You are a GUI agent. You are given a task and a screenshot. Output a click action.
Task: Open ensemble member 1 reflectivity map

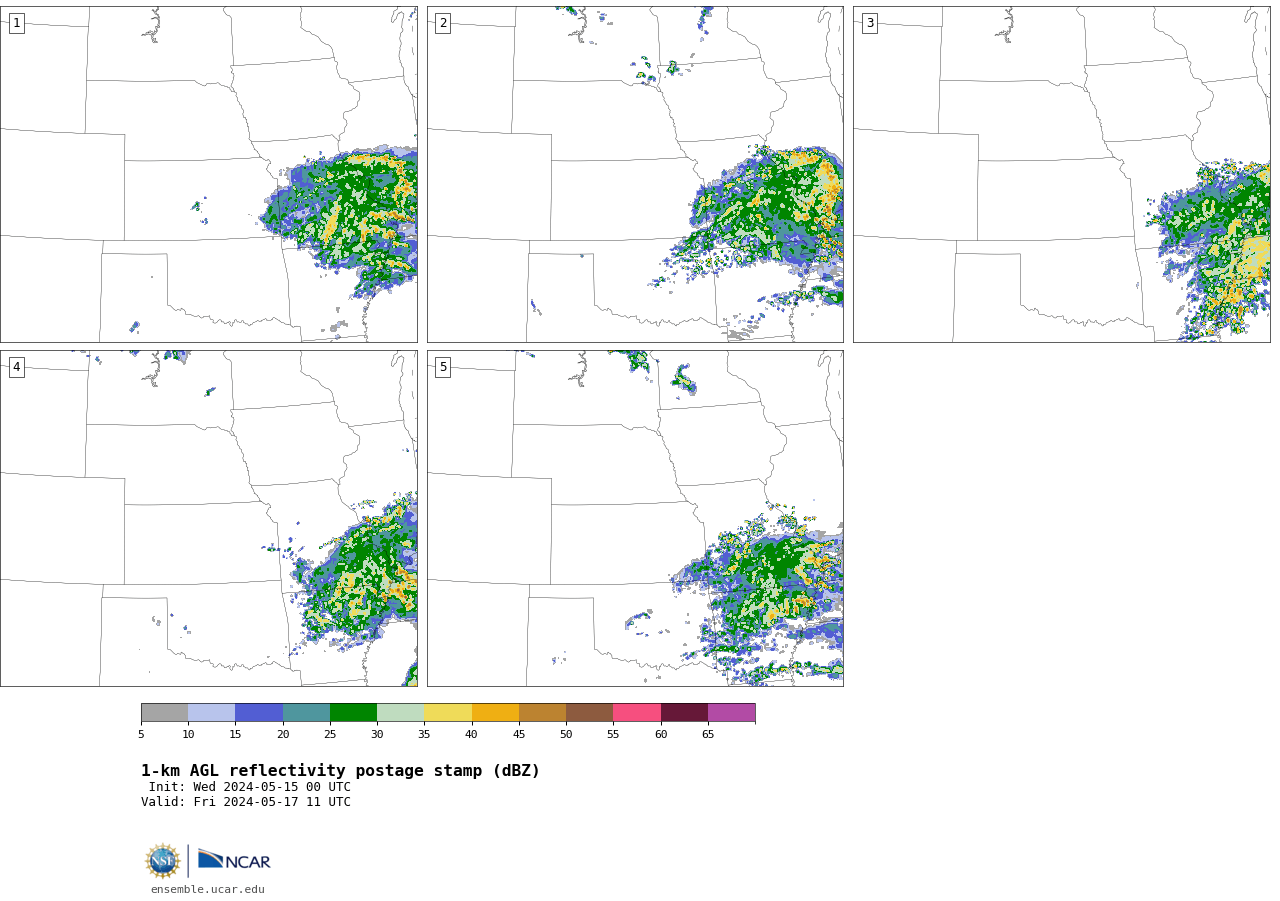pos(209,174)
